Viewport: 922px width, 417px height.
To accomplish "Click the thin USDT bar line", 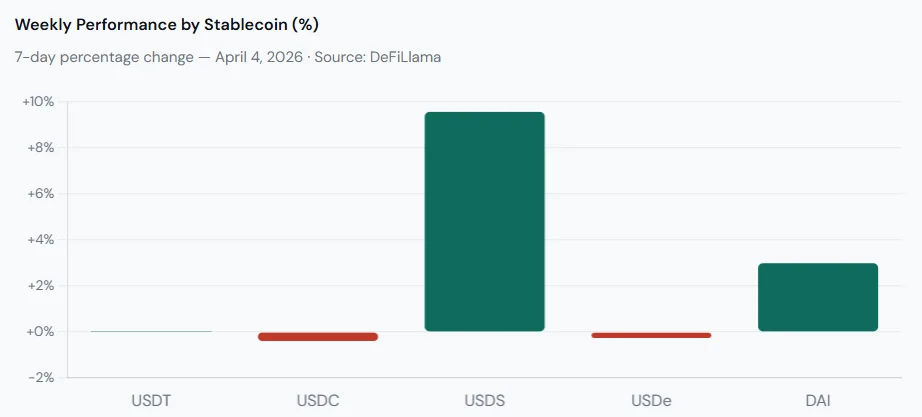I will [x=151, y=331].
